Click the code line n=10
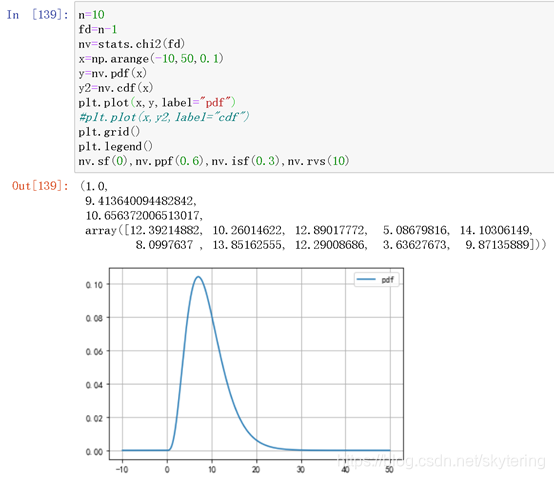 pyautogui.click(x=92, y=14)
